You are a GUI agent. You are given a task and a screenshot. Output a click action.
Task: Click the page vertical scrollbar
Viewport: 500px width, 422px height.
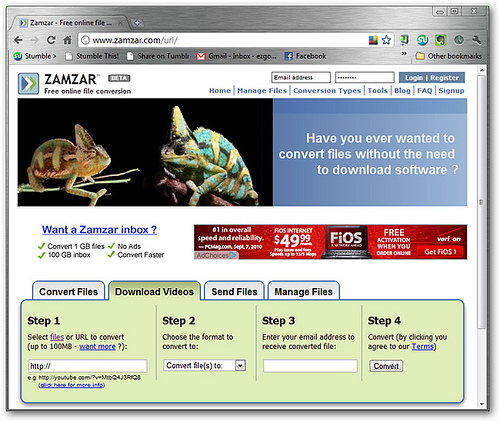pyautogui.click(x=481, y=202)
